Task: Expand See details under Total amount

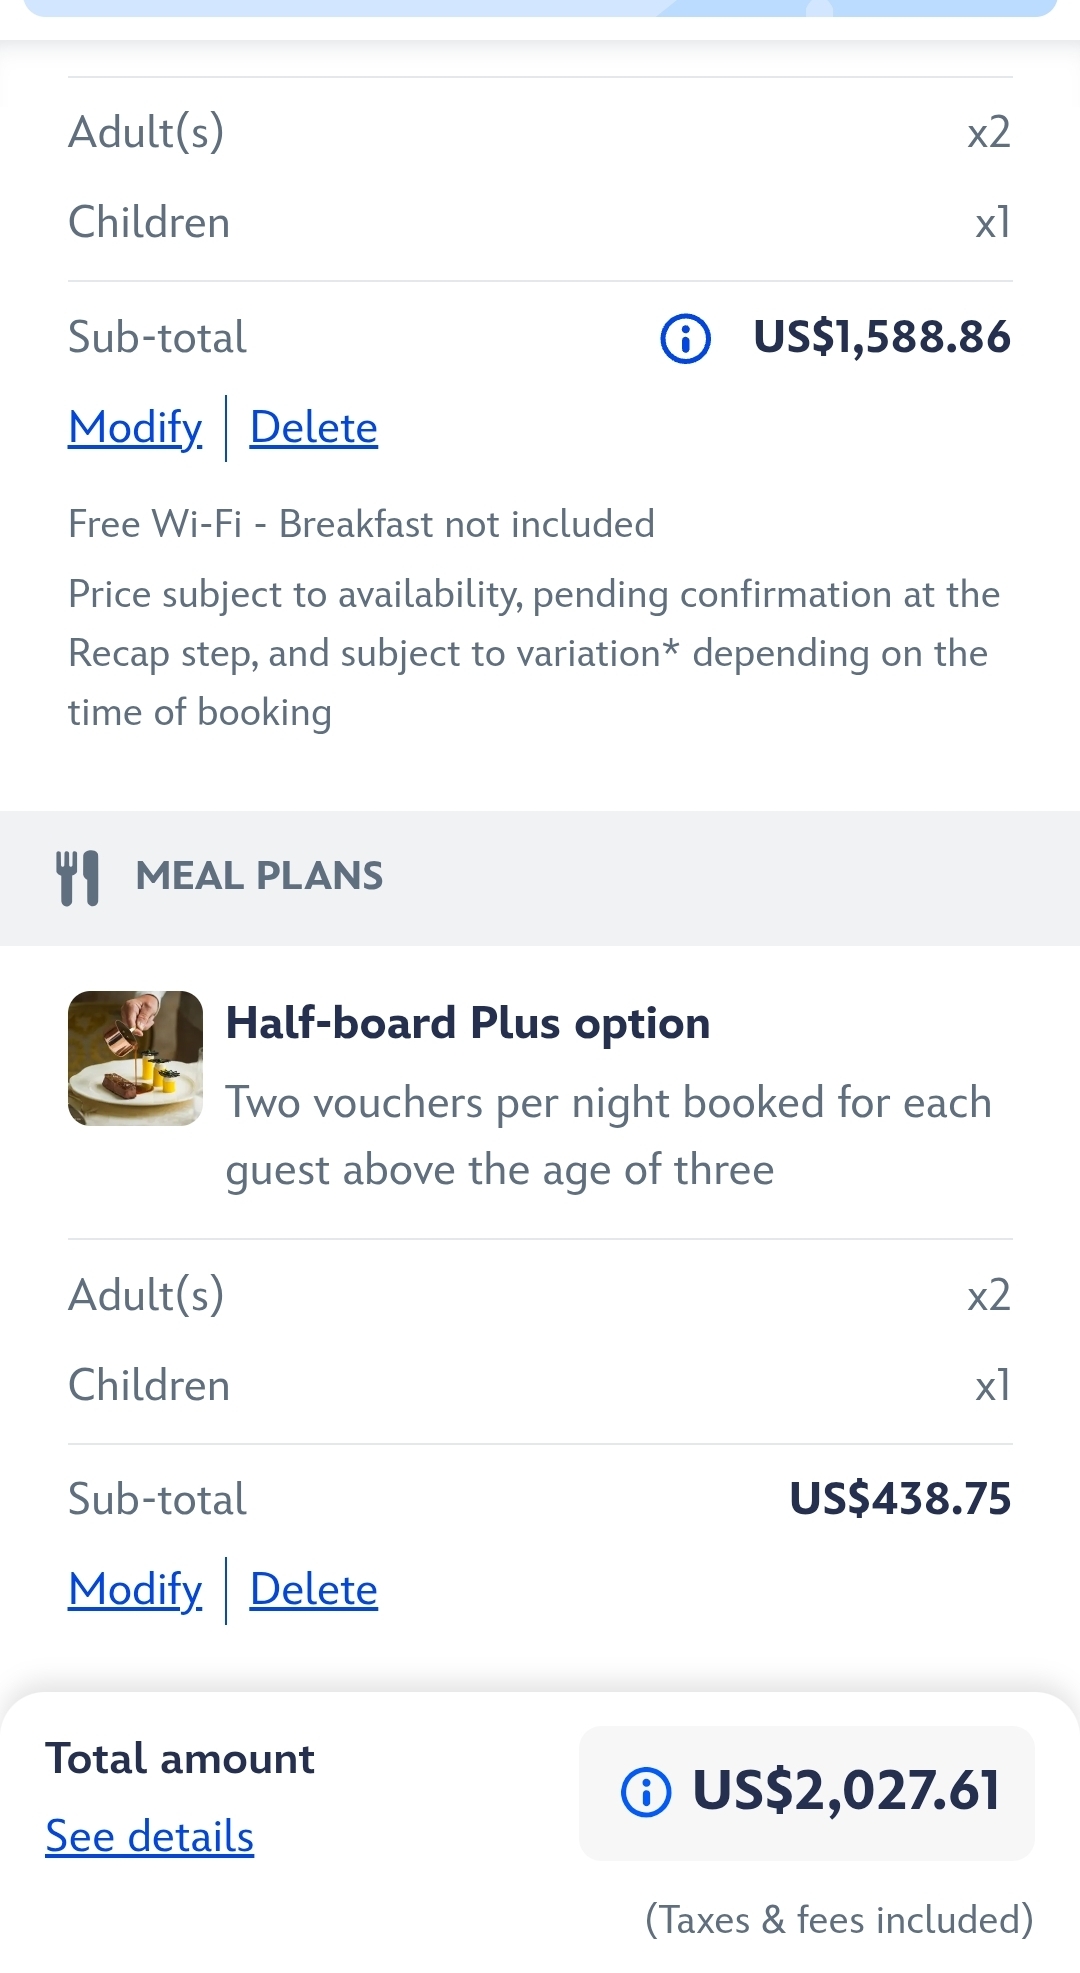Action: pos(150,1837)
